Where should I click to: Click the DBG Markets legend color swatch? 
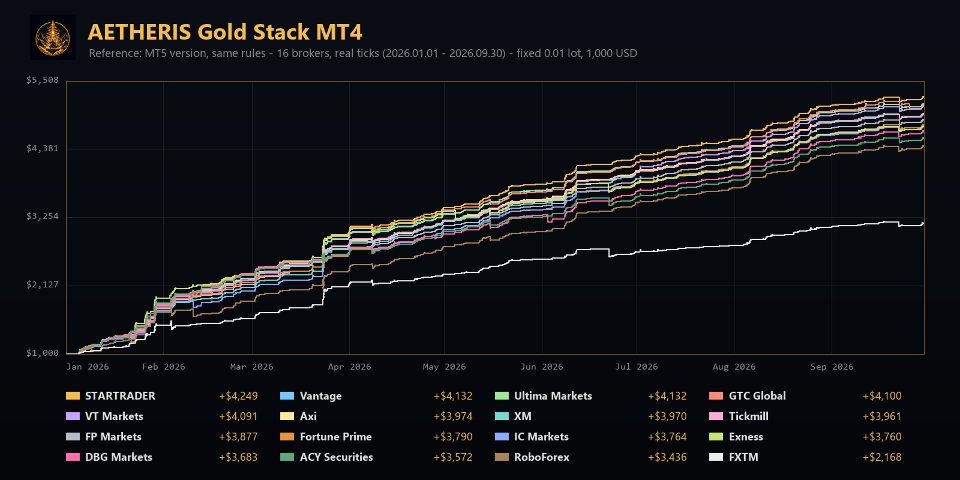click(72, 457)
